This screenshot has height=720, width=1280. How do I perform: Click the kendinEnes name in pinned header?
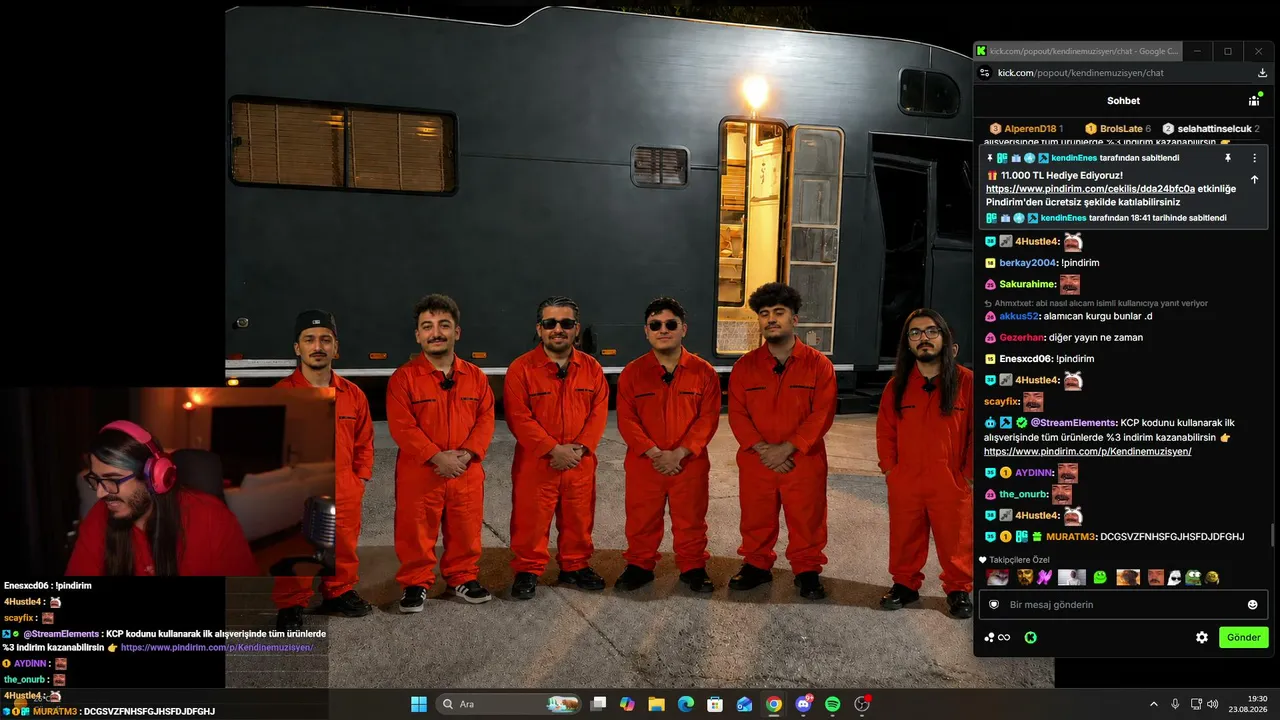(x=1073, y=158)
